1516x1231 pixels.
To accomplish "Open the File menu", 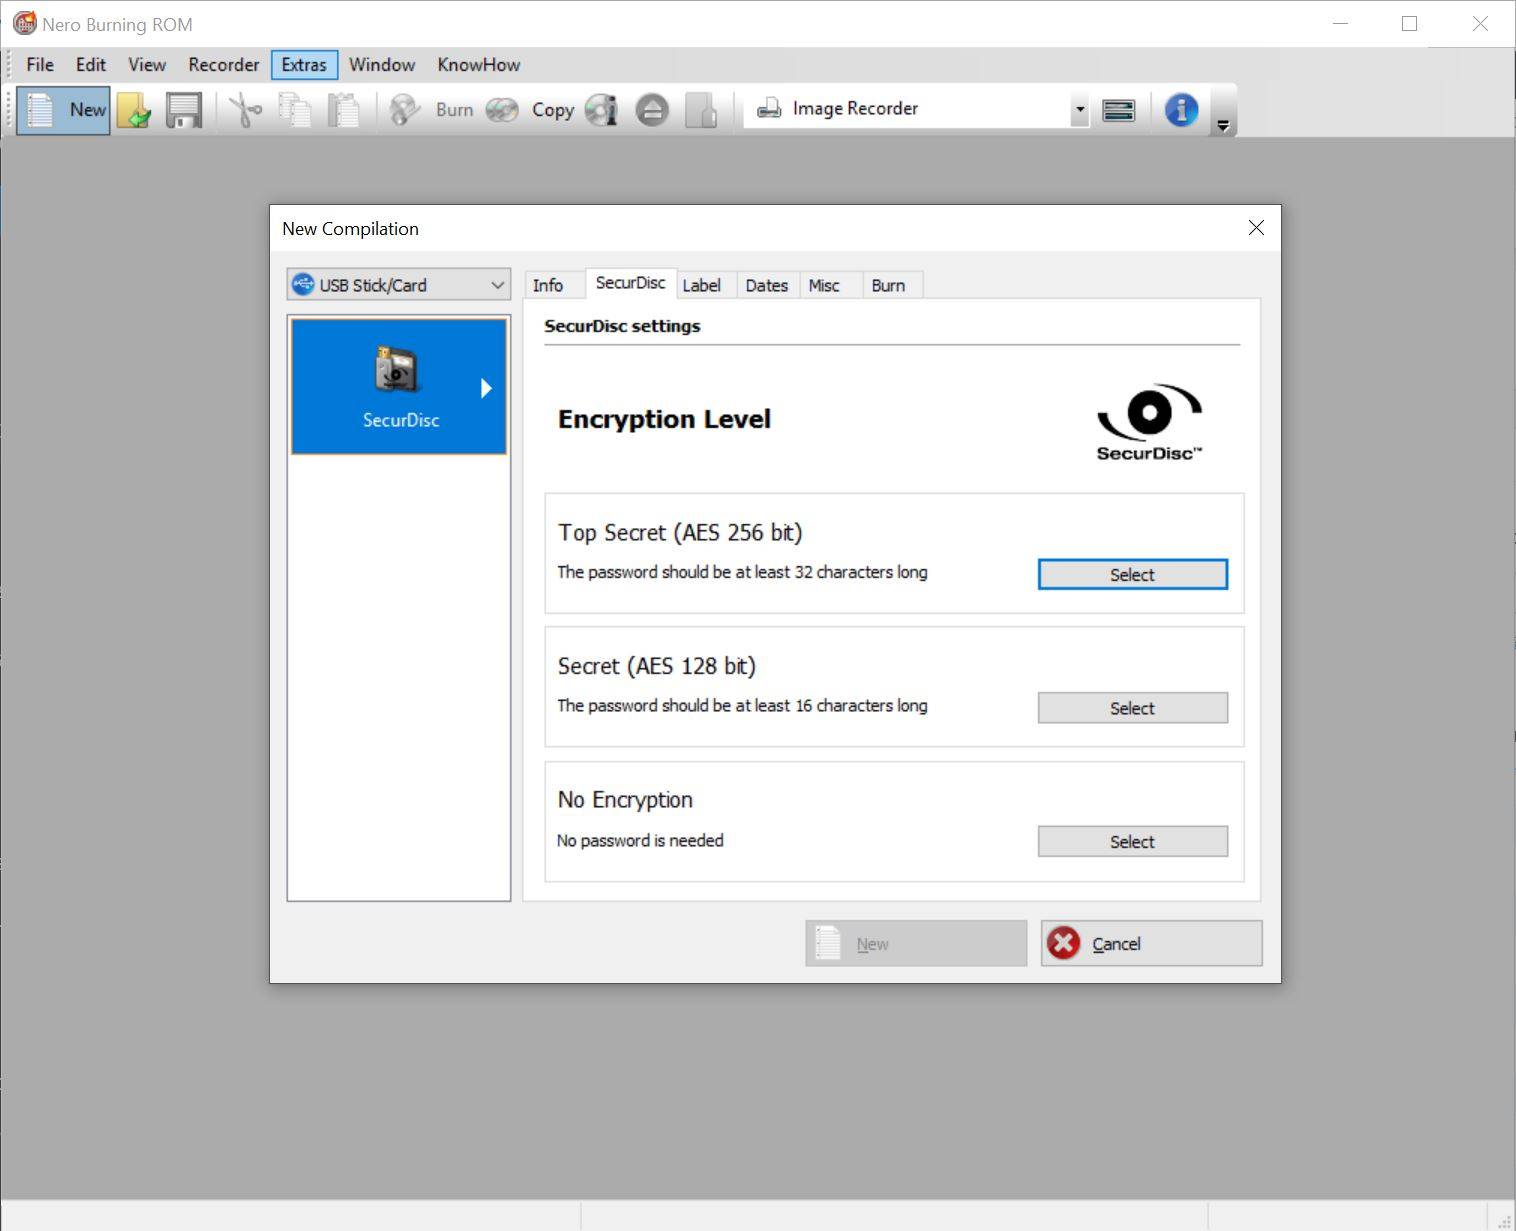I will pyautogui.click(x=40, y=65).
